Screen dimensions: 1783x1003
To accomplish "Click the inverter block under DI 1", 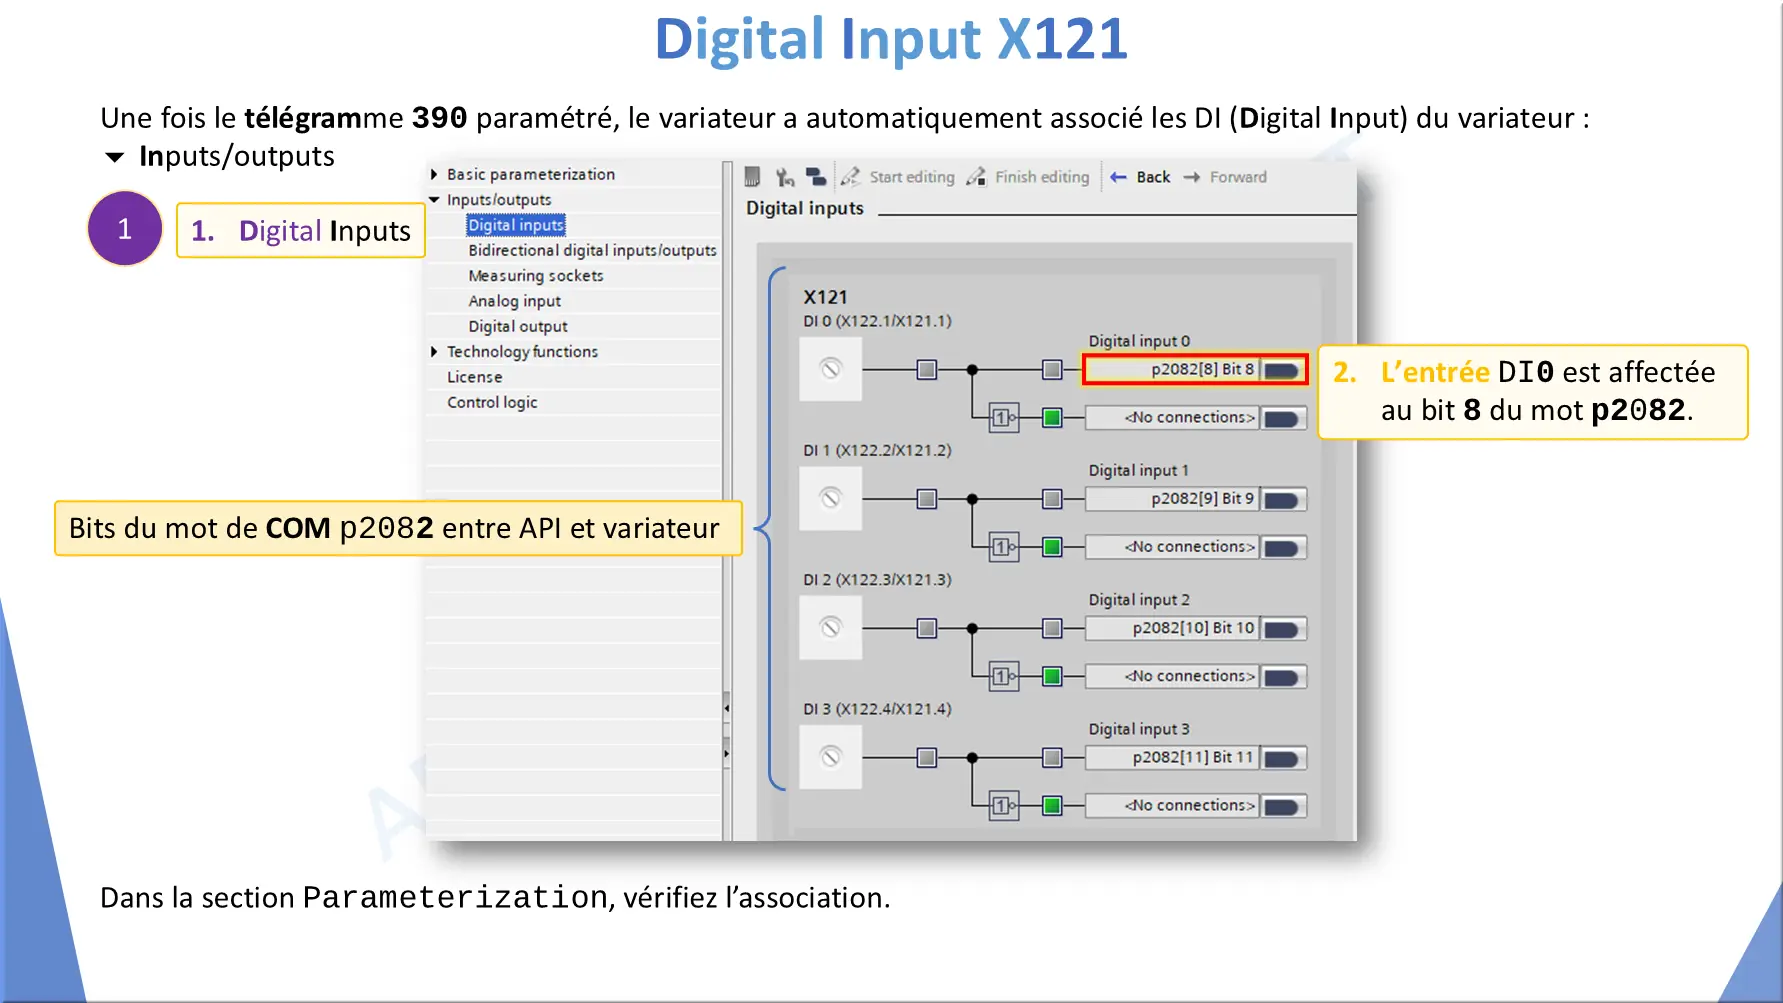I will (1003, 547).
